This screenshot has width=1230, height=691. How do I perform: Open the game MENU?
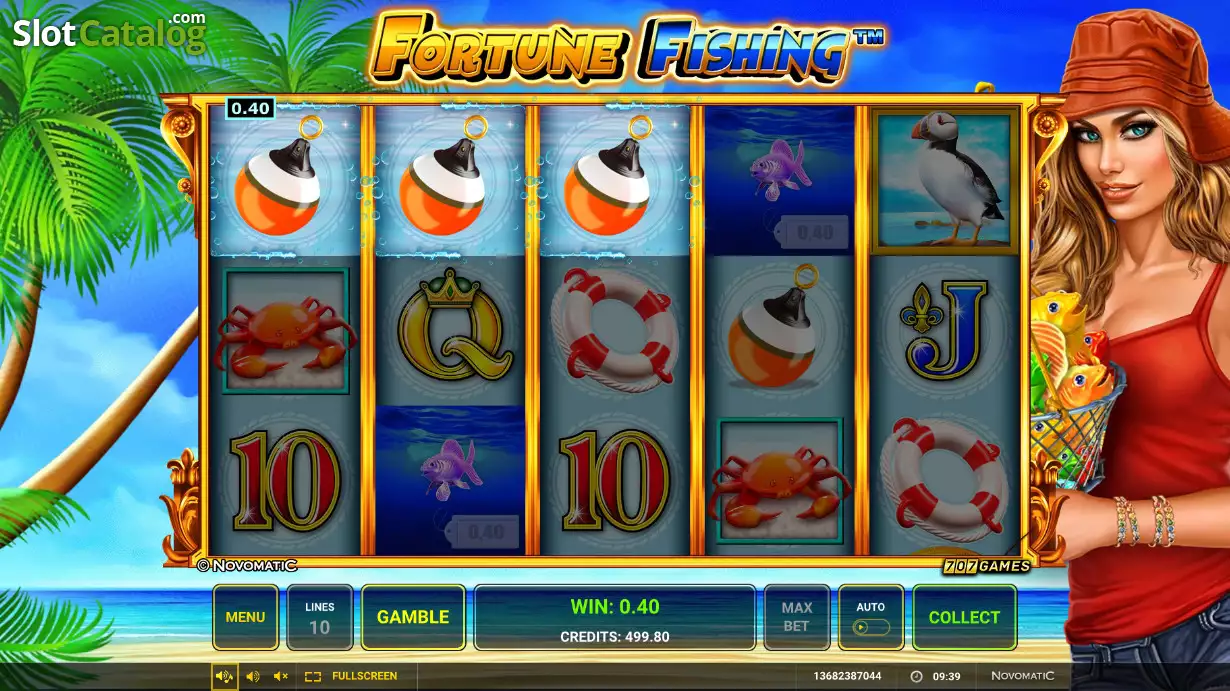245,617
